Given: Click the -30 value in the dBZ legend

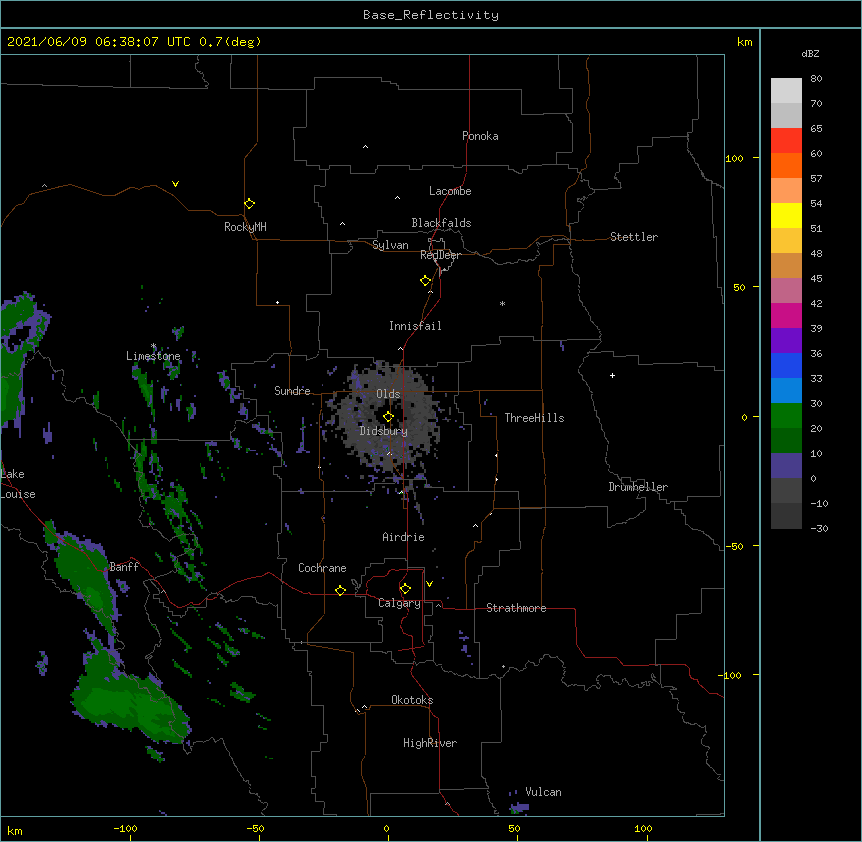Looking at the screenshot, I should [x=819, y=529].
